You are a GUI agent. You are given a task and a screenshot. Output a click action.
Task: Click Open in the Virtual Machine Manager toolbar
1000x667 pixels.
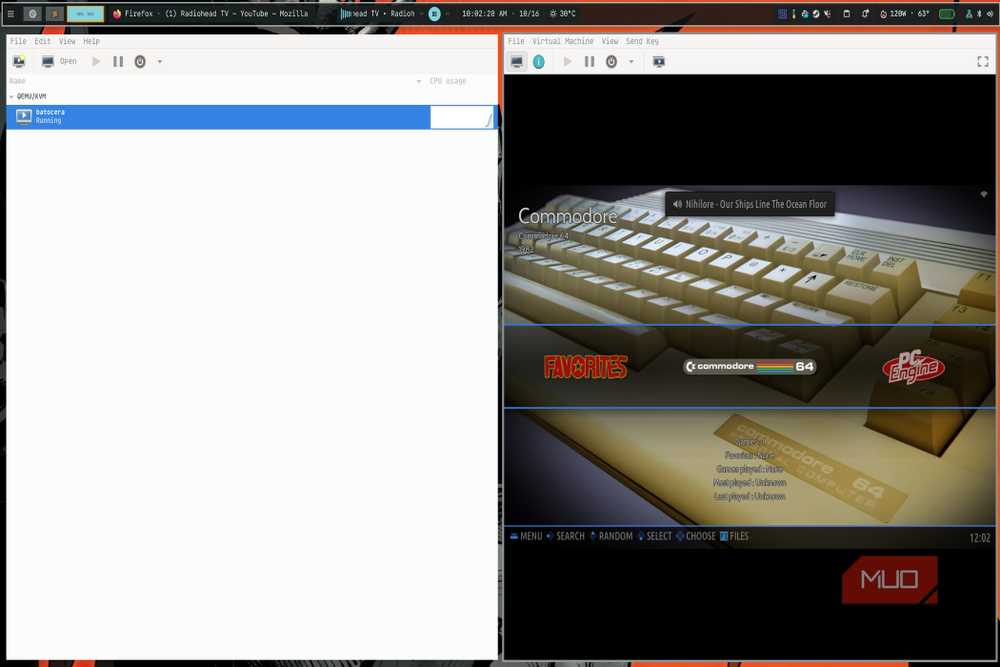(x=59, y=61)
